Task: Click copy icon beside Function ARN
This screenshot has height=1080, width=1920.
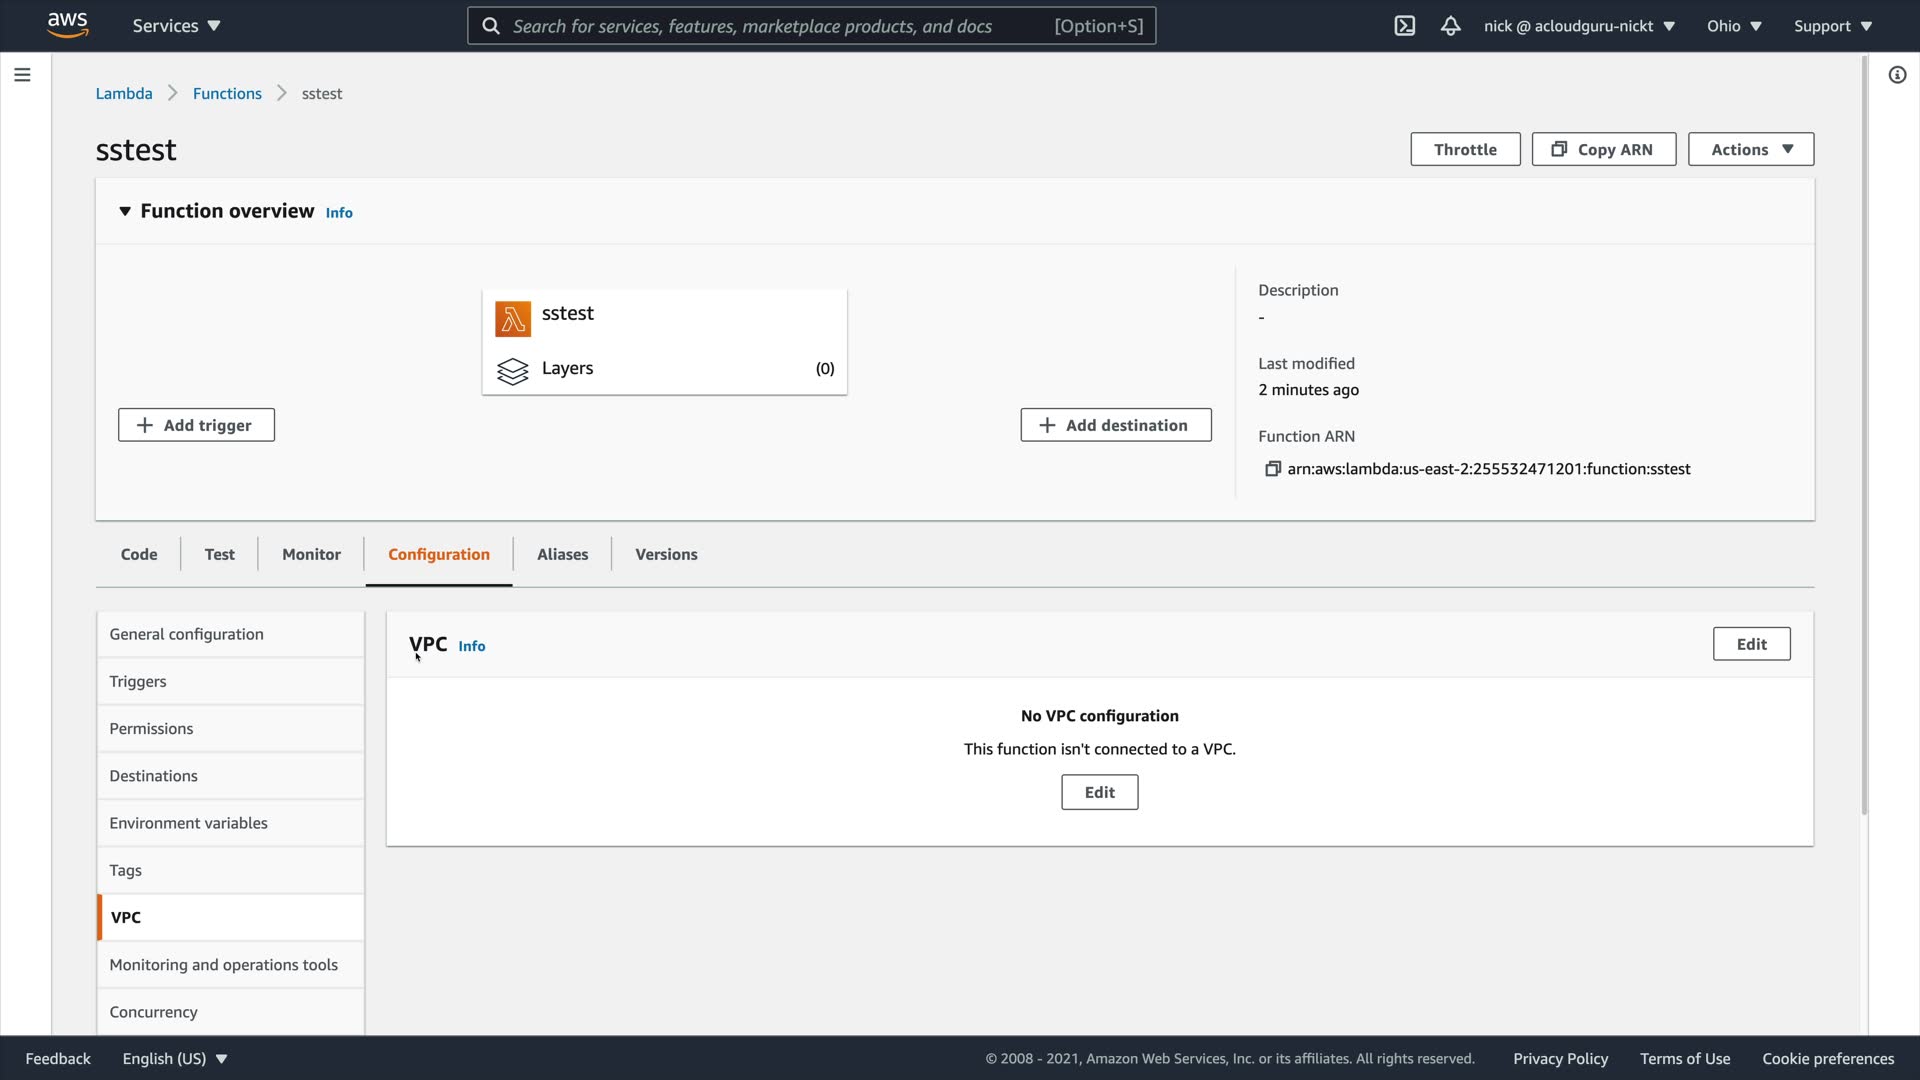Action: (x=1272, y=469)
